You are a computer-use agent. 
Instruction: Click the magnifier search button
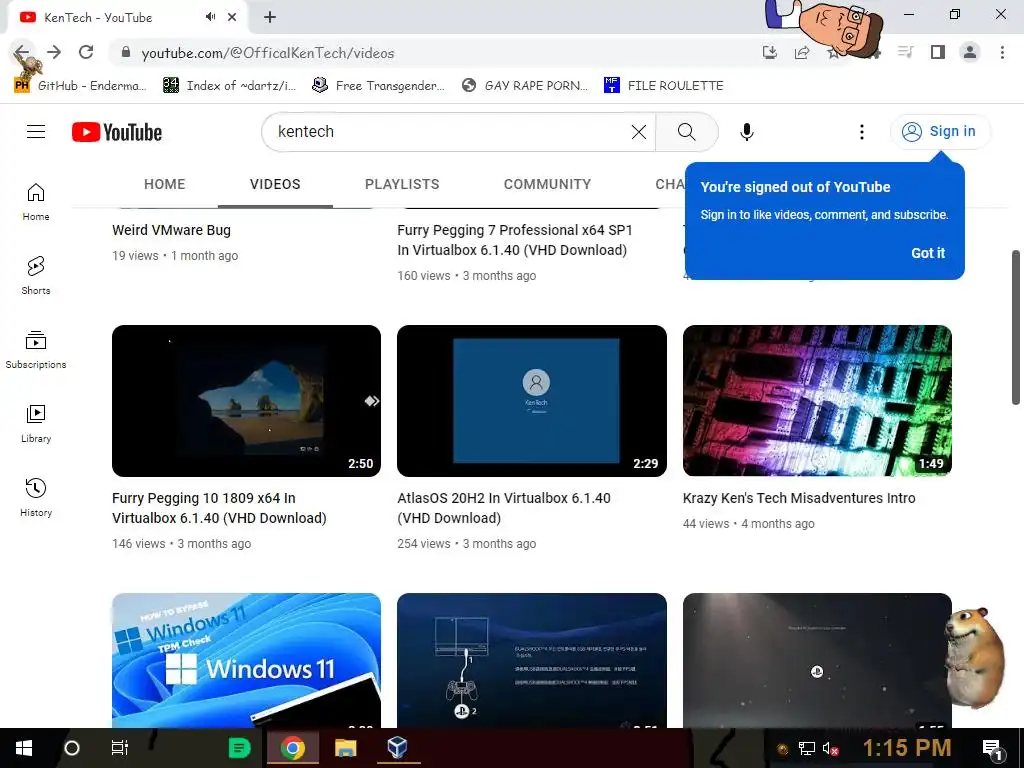pos(686,132)
